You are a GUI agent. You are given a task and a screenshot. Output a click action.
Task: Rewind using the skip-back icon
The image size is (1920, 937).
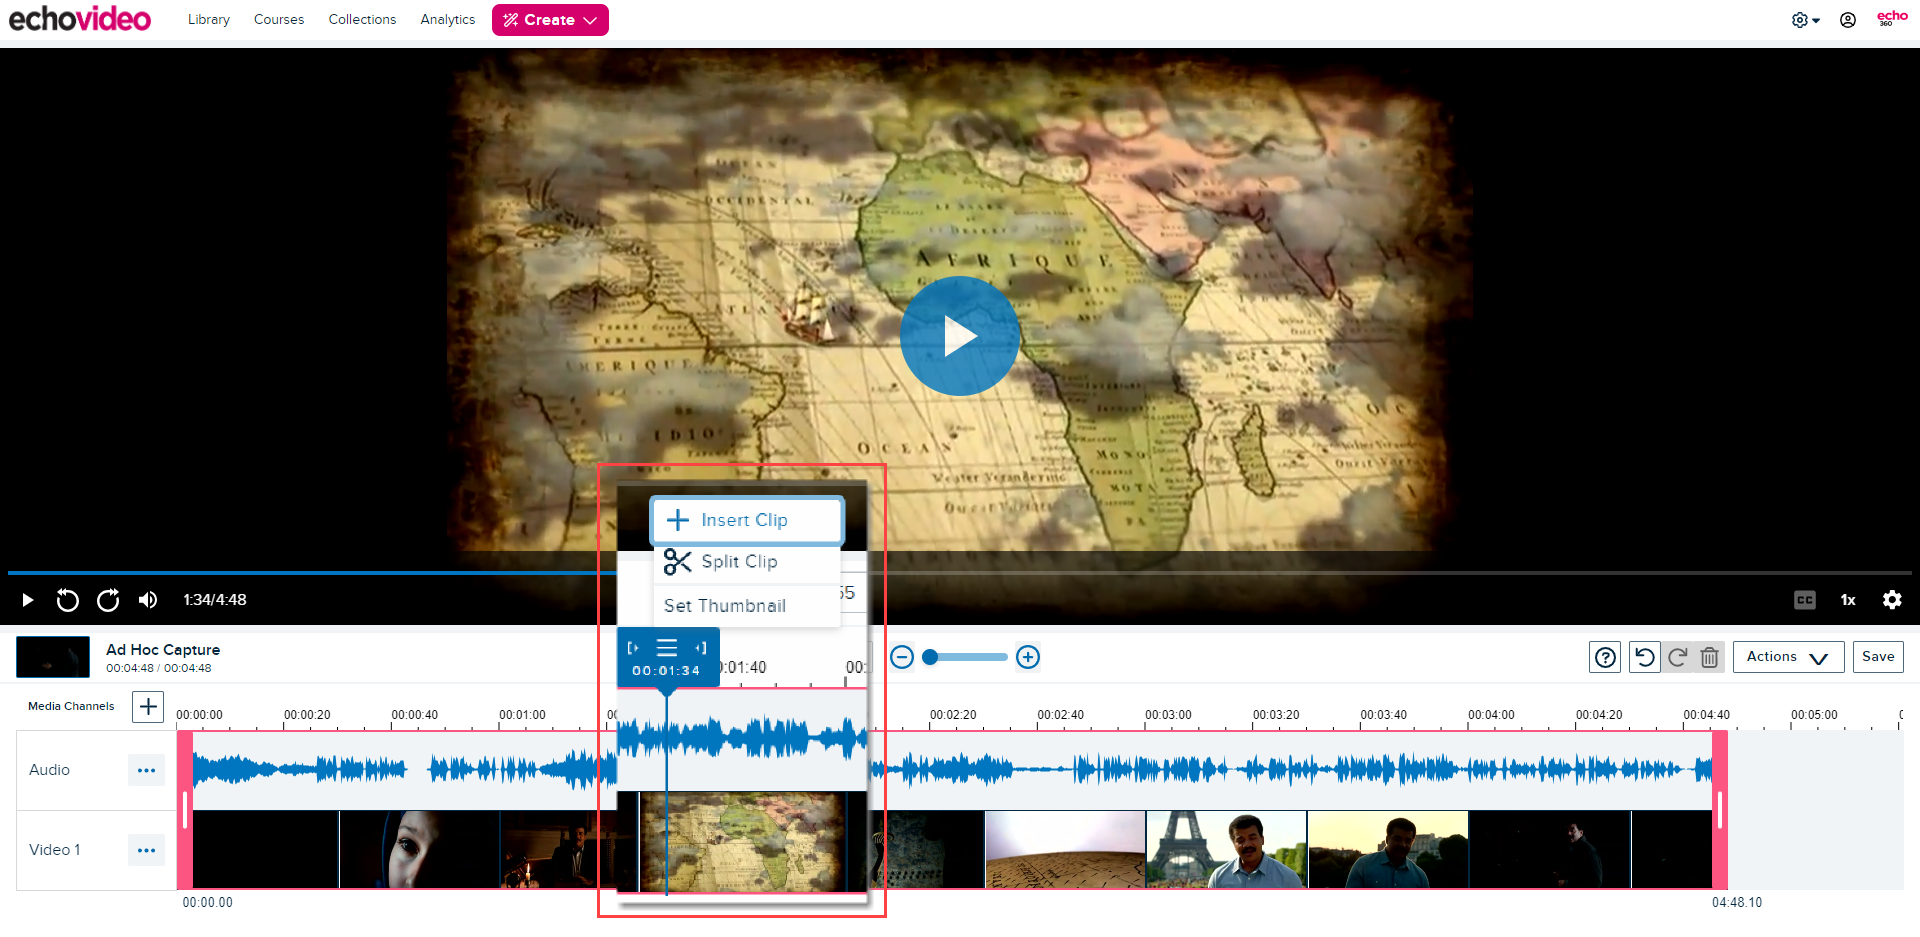click(67, 600)
